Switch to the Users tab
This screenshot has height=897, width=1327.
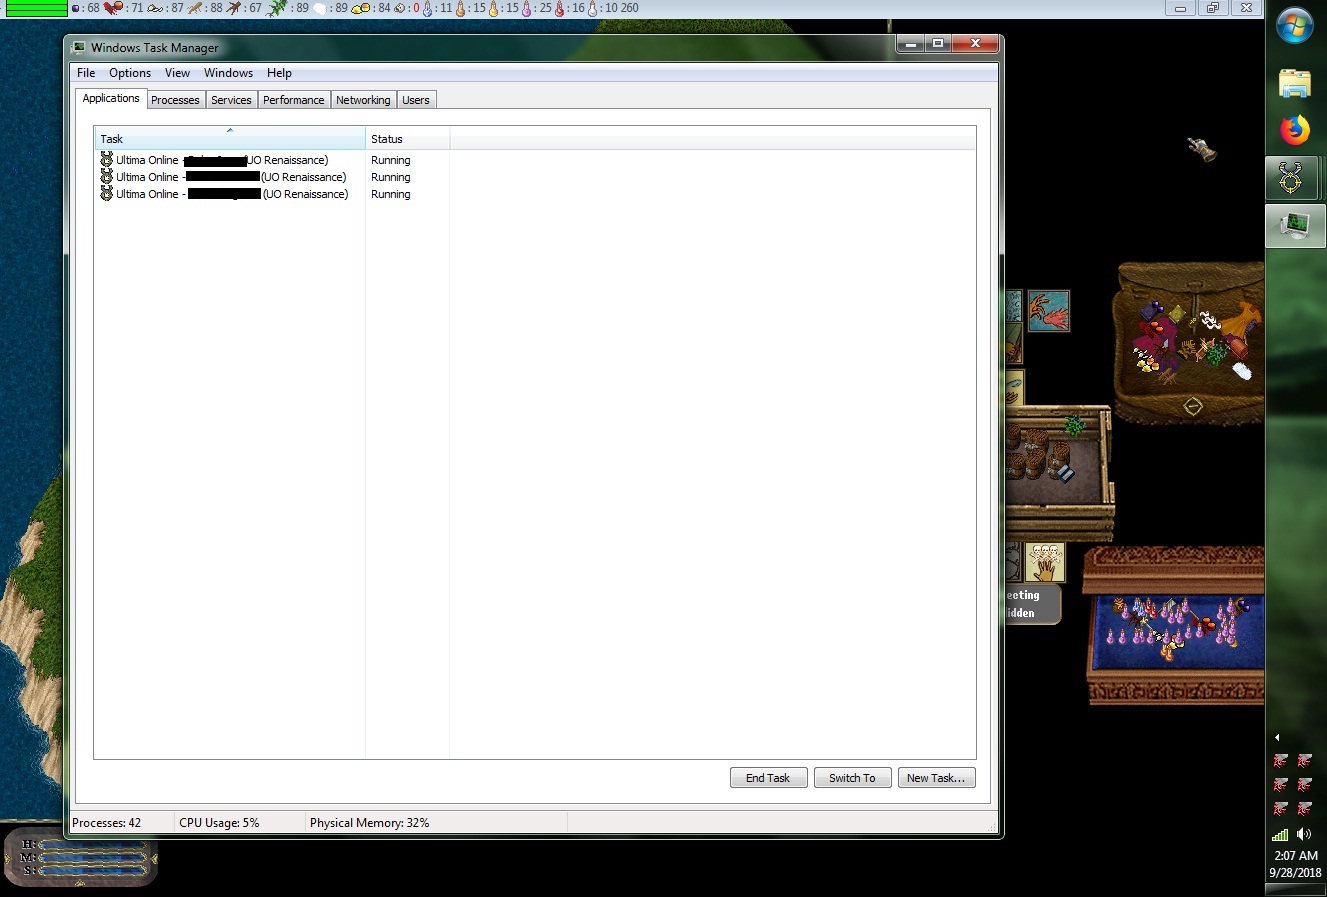tap(416, 100)
